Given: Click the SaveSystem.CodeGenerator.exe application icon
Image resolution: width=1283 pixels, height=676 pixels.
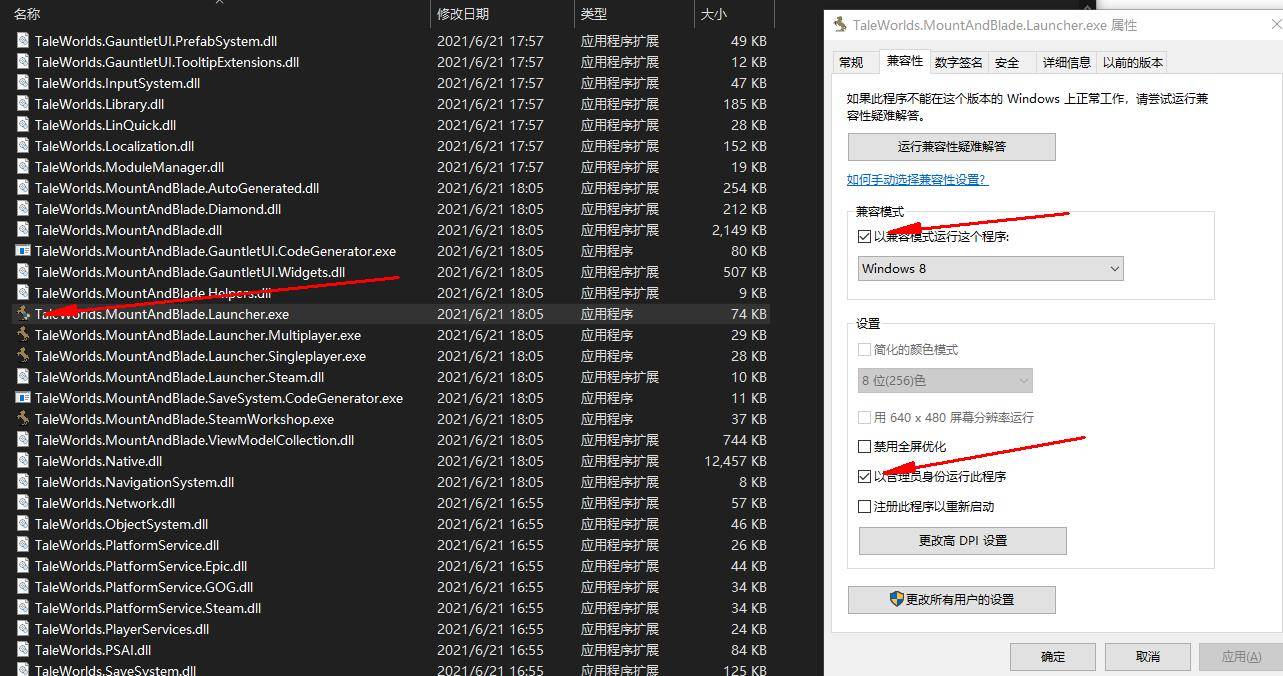Looking at the screenshot, I should 23,398.
